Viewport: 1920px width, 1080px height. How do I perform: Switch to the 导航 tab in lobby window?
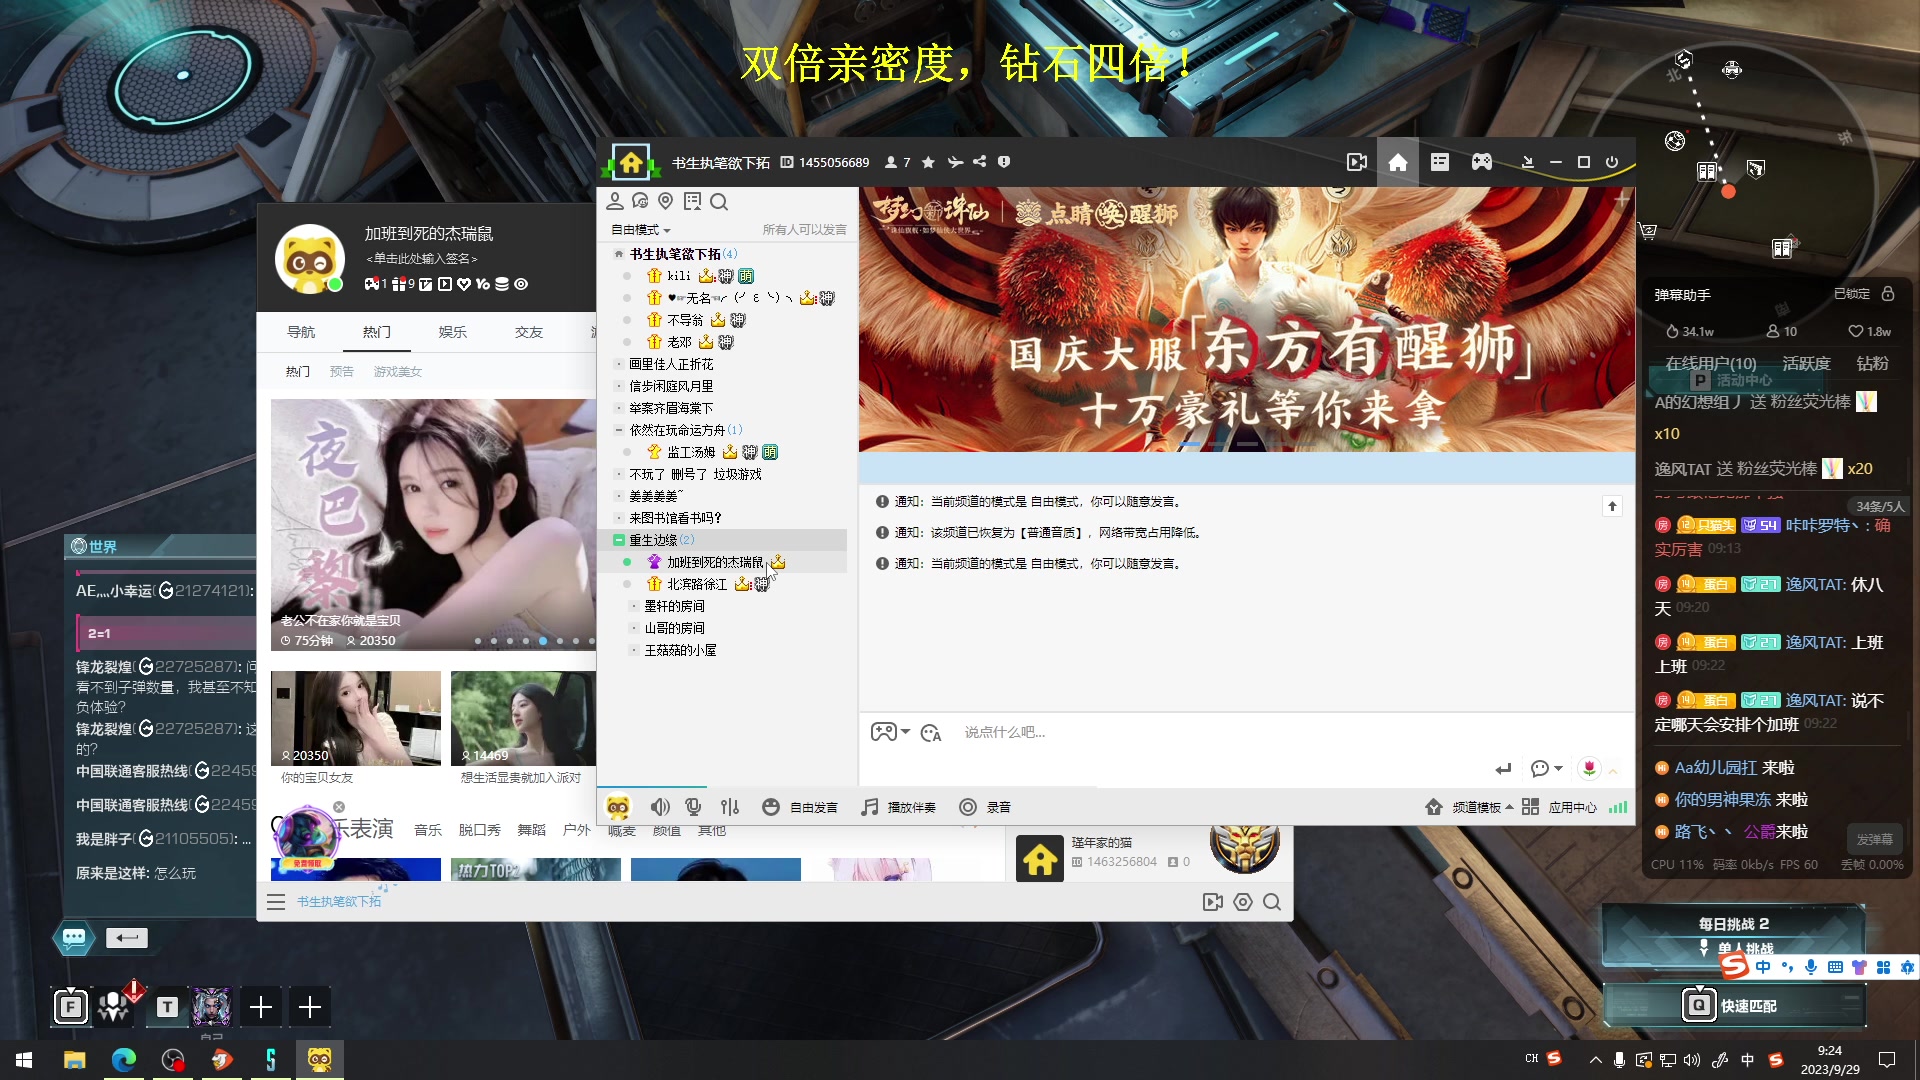(x=300, y=332)
